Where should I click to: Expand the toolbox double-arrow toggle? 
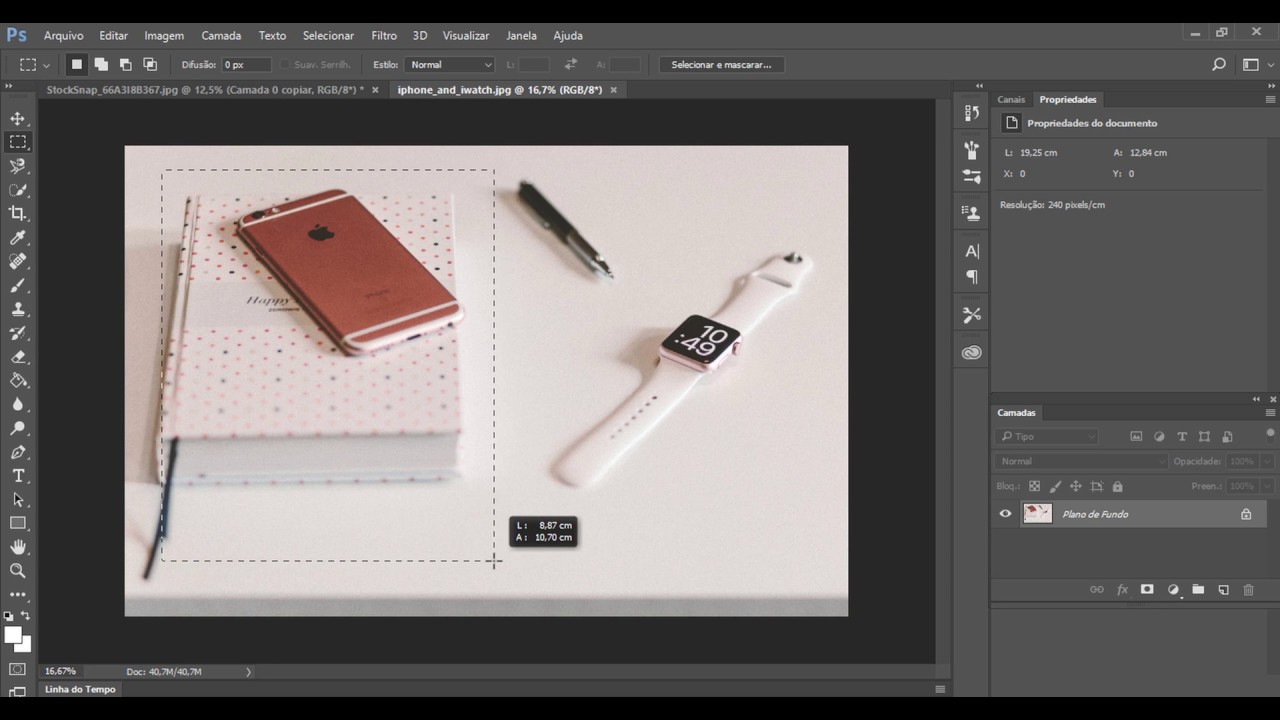[9, 86]
